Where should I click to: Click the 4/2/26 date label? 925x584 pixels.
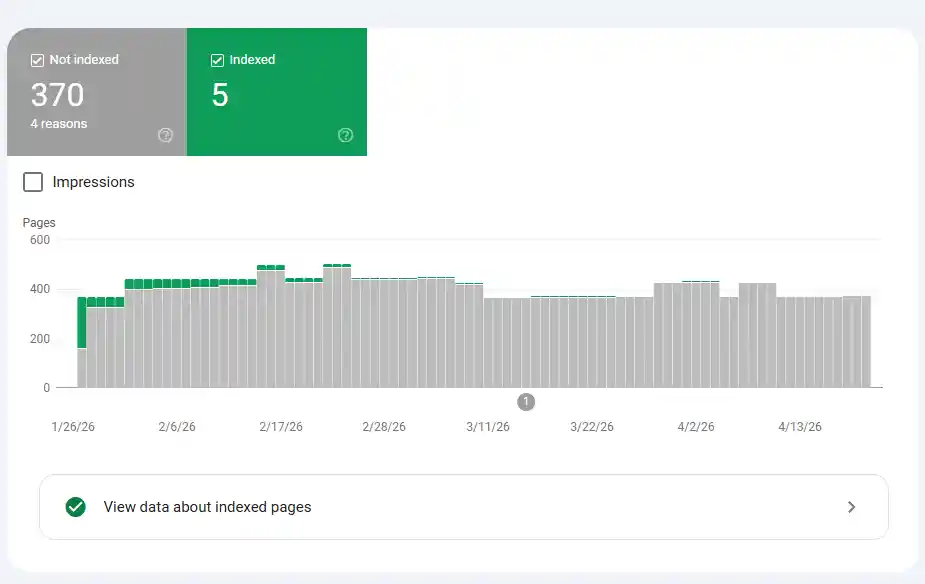(x=696, y=426)
